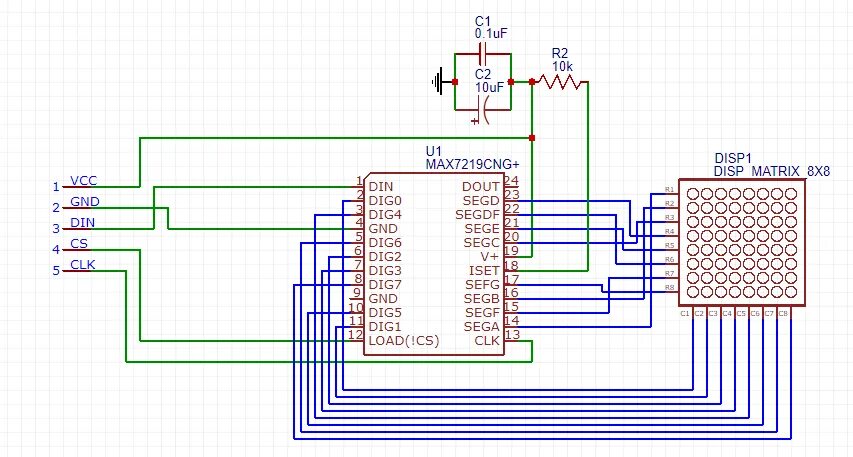Click the LOAD(!CS) pin name on U1

[404, 341]
